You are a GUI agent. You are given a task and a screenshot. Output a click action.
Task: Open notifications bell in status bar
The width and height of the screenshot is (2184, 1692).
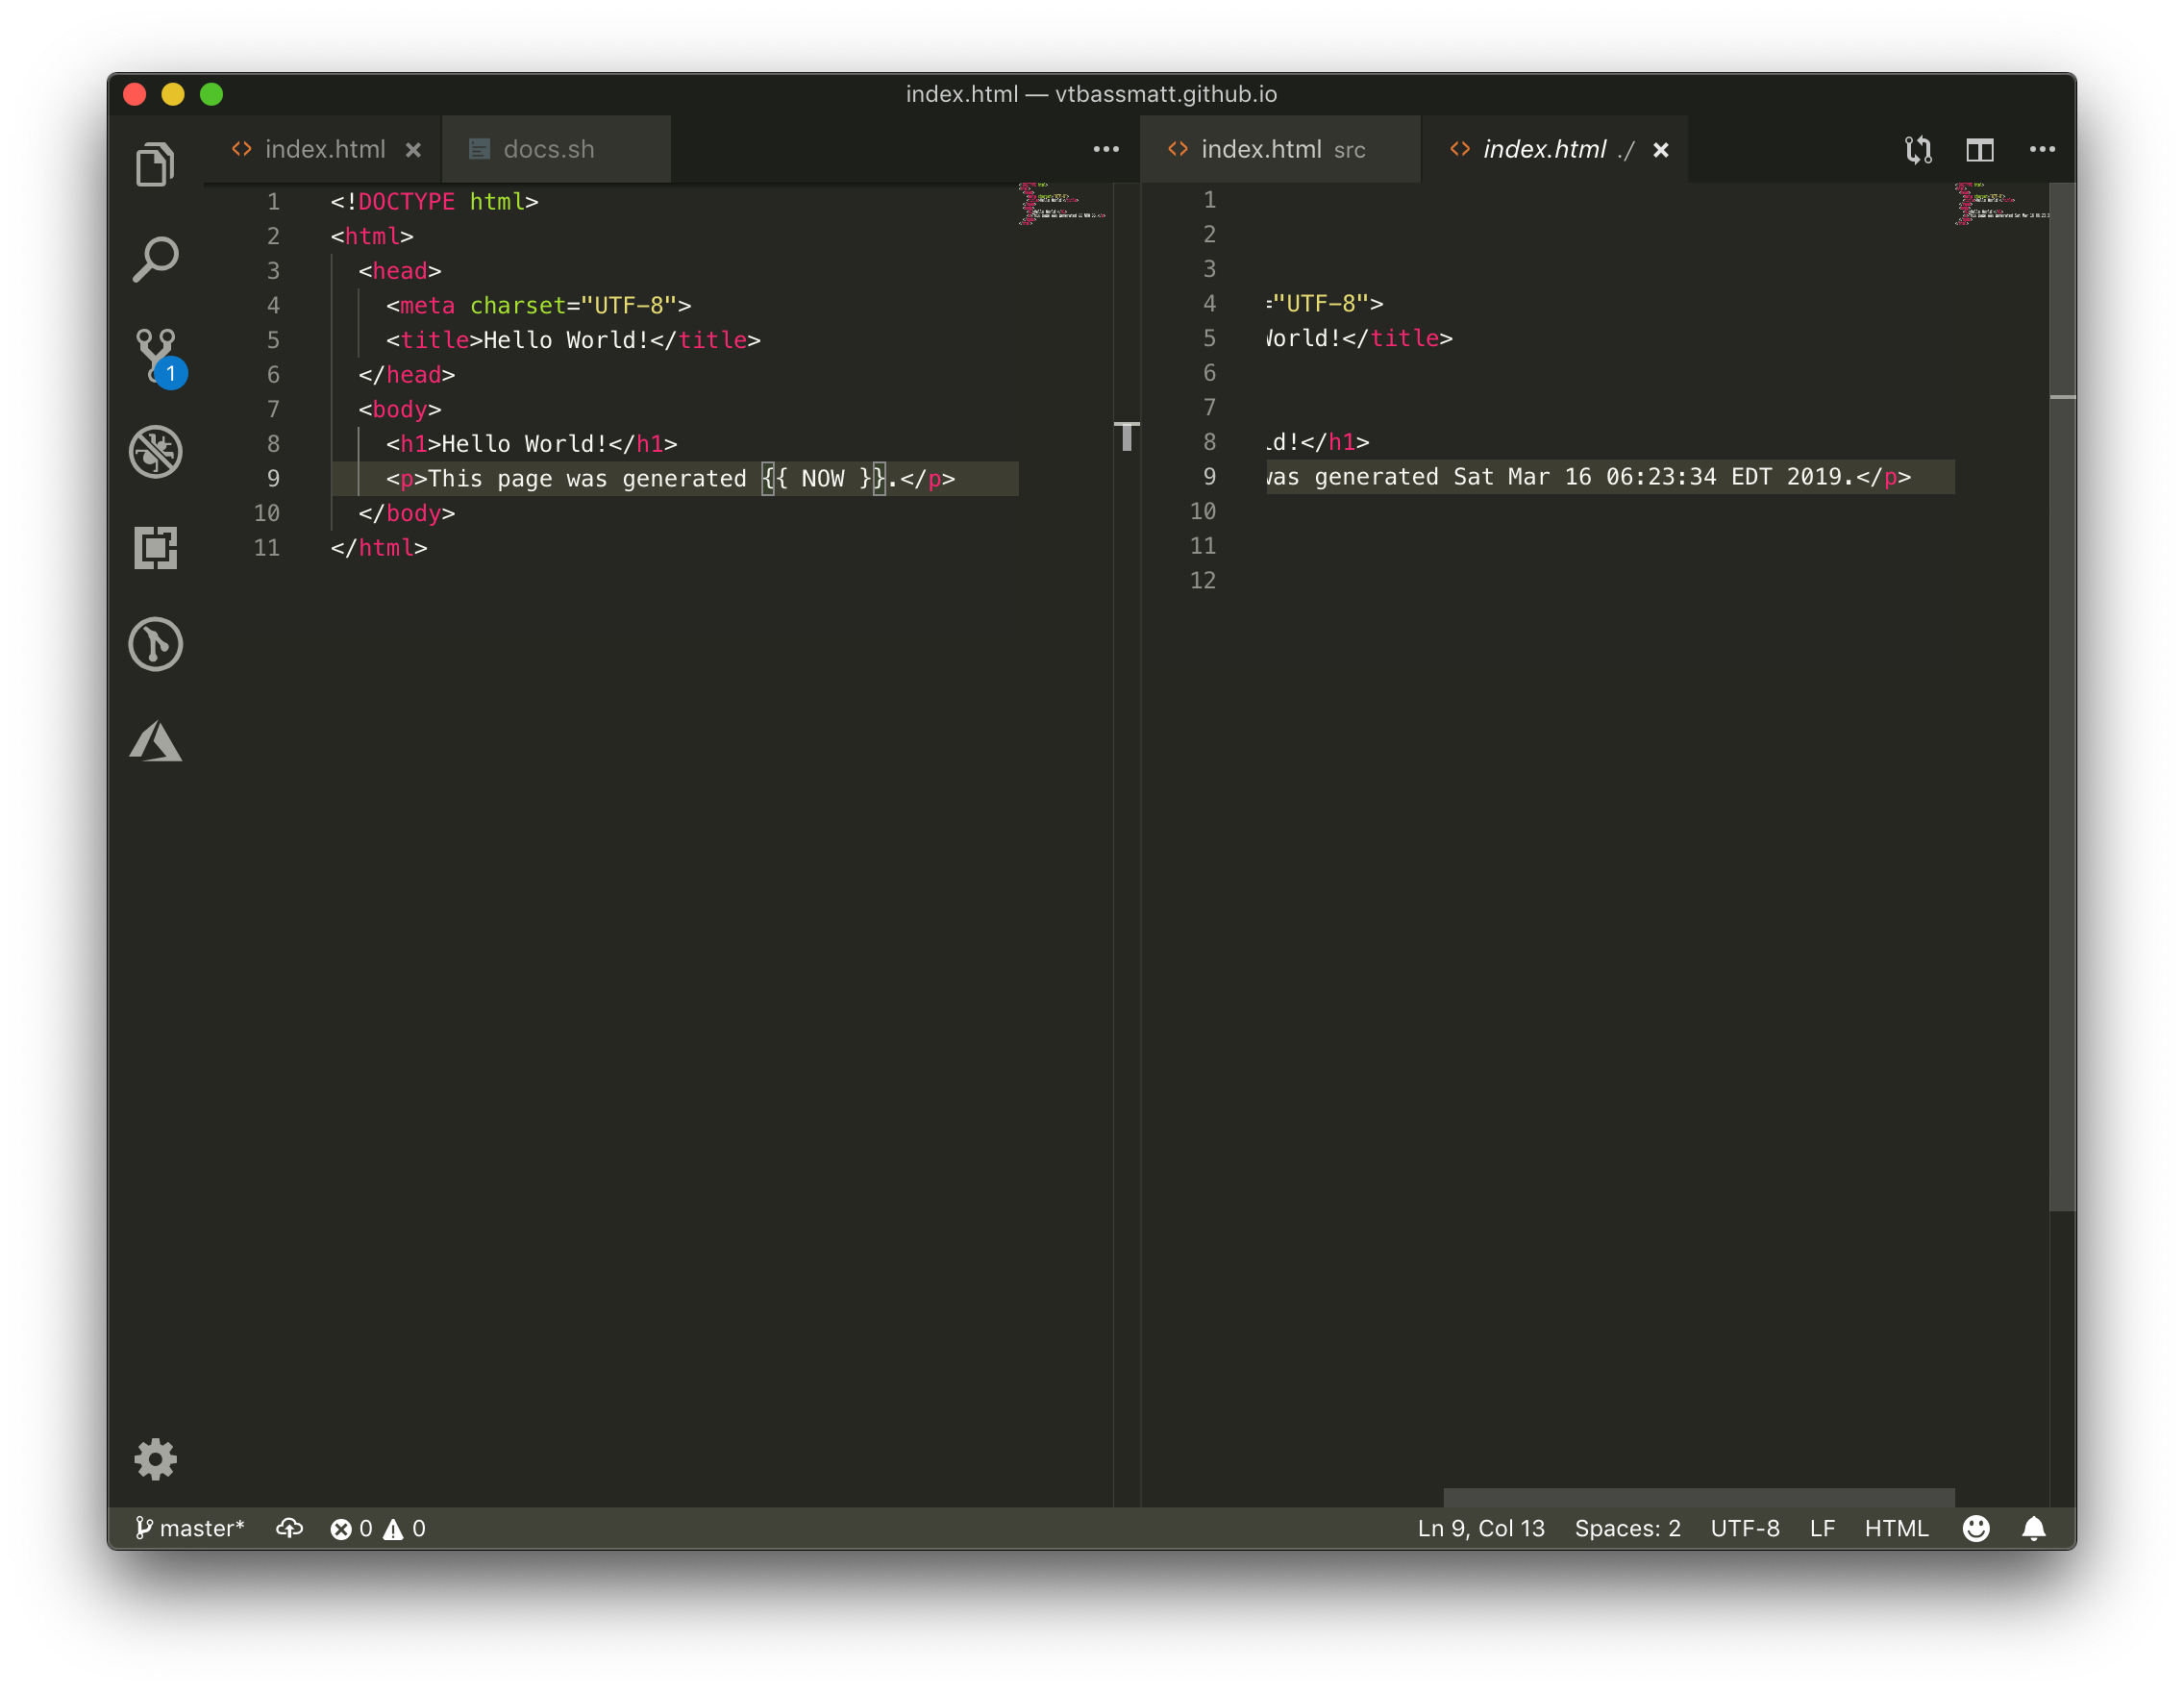tap(2033, 1528)
